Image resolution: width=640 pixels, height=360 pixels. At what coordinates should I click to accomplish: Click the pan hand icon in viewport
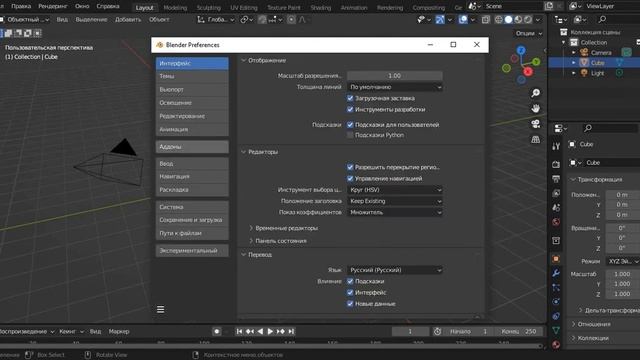[x=536, y=109]
